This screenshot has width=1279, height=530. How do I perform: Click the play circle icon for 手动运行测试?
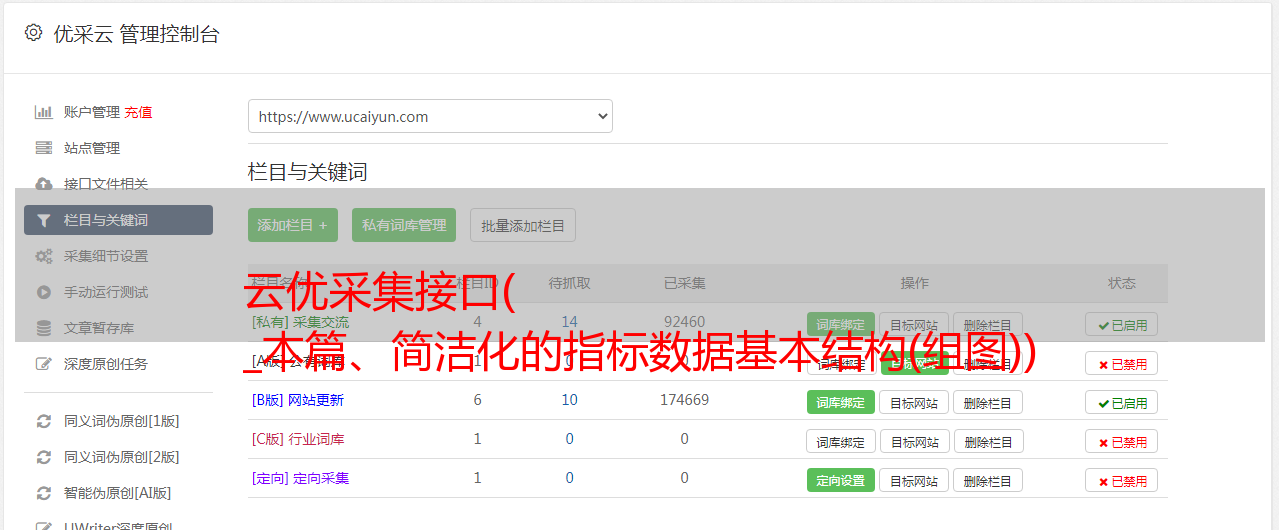(x=43, y=292)
